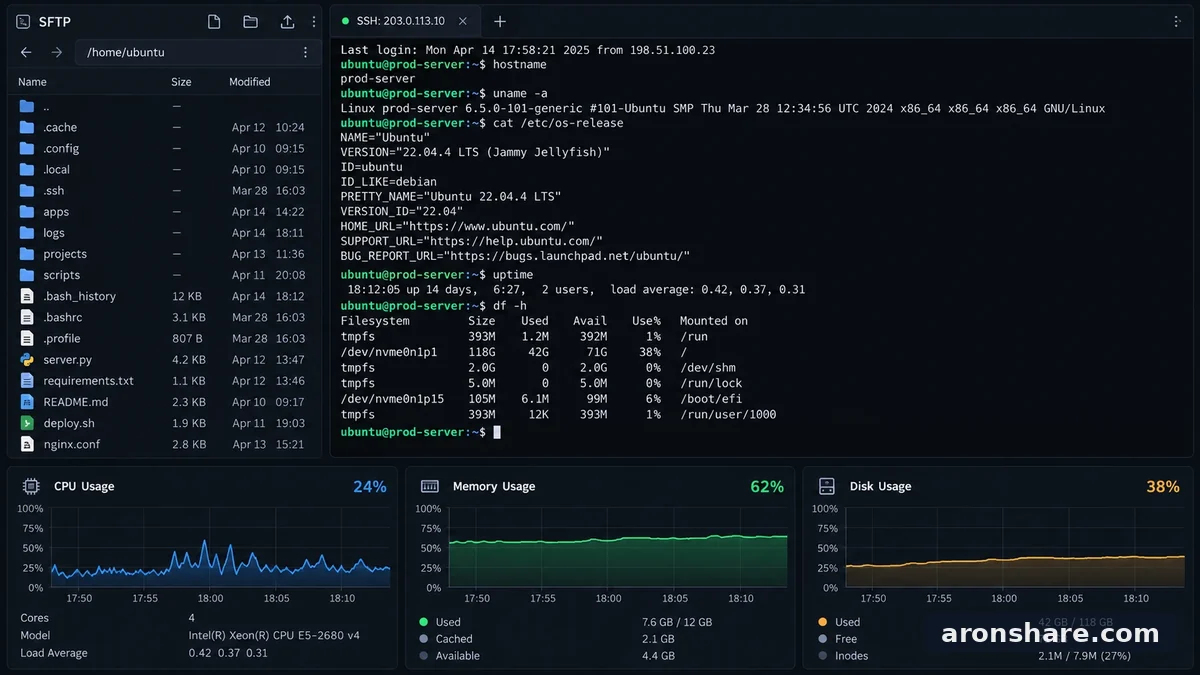
Task: Click the Cached legend entry in Memory
Action: [453, 639]
